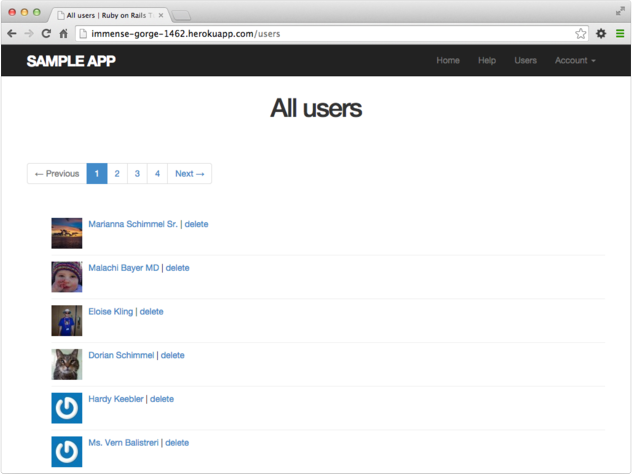Expand the Account dropdown menu
This screenshot has height=474, width=632.
click(x=575, y=60)
